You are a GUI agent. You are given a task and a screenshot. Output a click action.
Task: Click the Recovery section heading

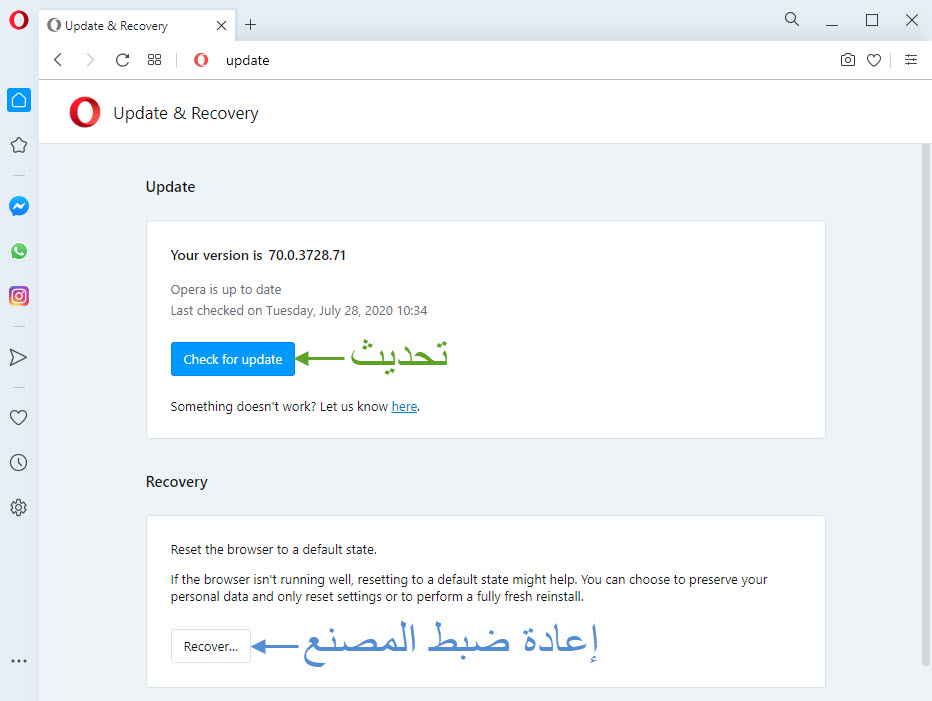click(x=177, y=482)
